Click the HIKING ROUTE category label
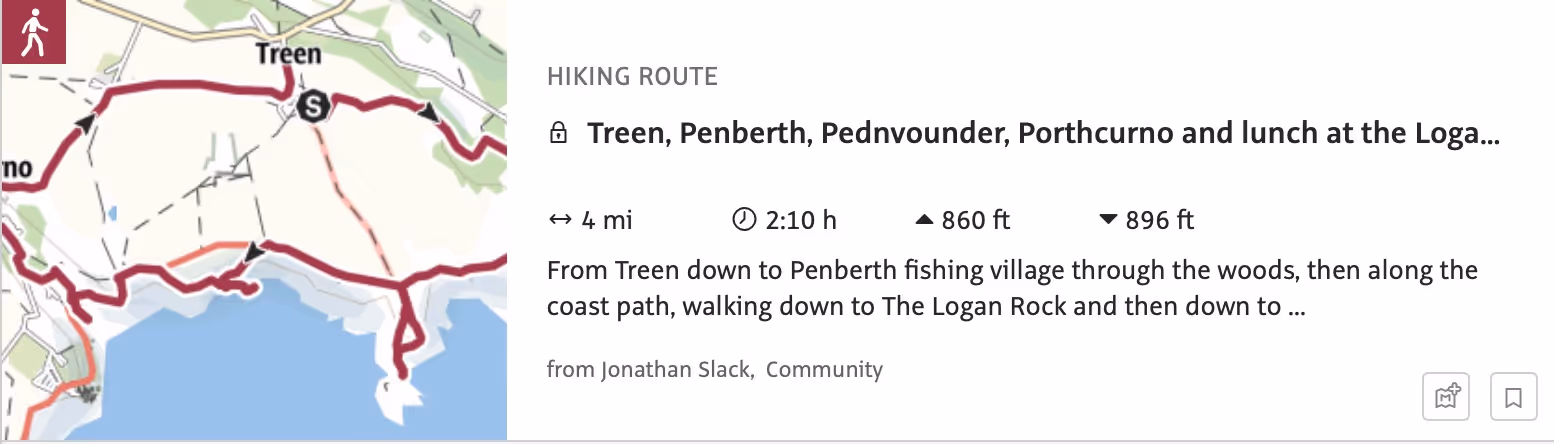 [632, 76]
